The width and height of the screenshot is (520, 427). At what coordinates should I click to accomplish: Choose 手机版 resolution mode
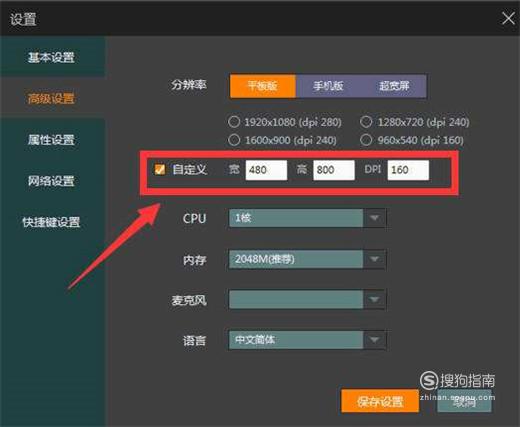pos(328,86)
